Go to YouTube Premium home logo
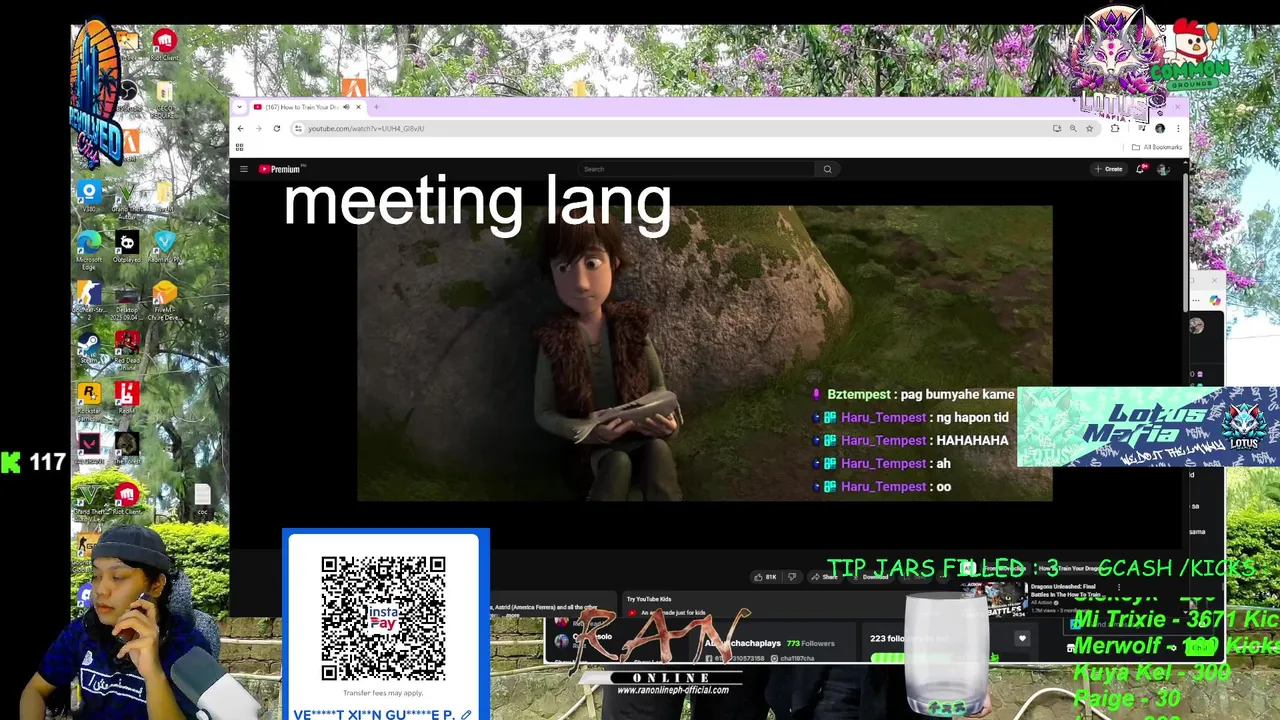Viewport: 1280px width, 720px height. 280,169
